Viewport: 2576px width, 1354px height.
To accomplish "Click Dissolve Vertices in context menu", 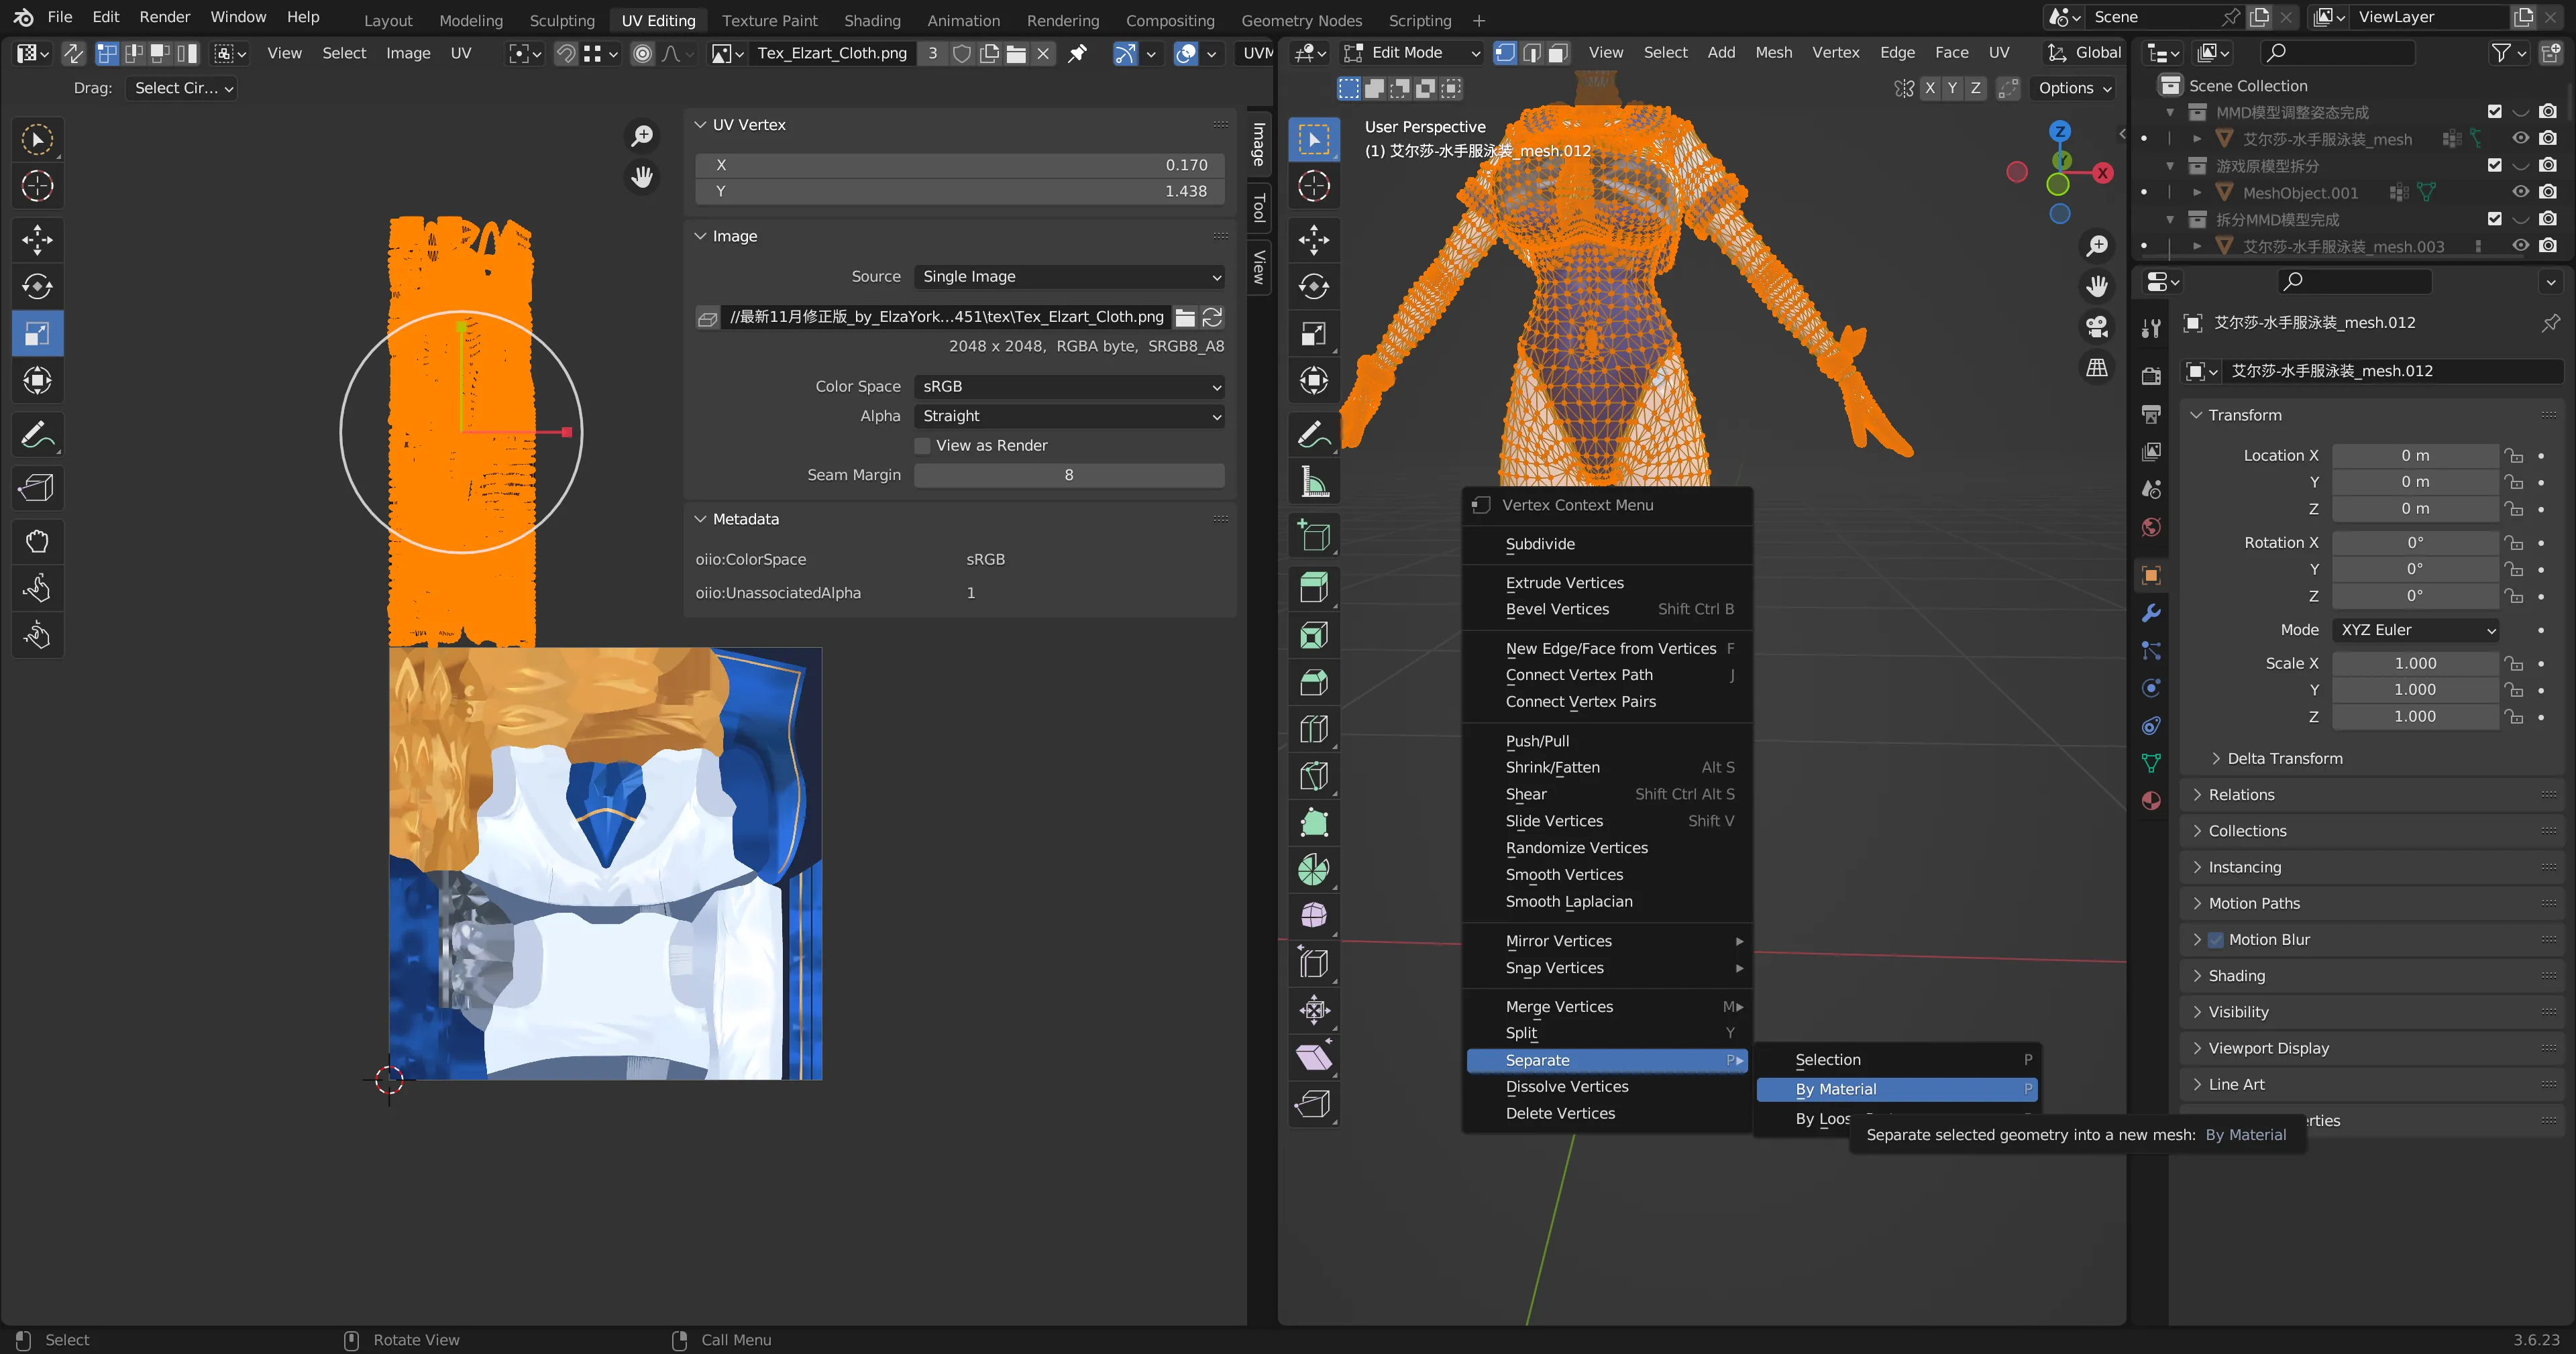I will [1566, 1087].
